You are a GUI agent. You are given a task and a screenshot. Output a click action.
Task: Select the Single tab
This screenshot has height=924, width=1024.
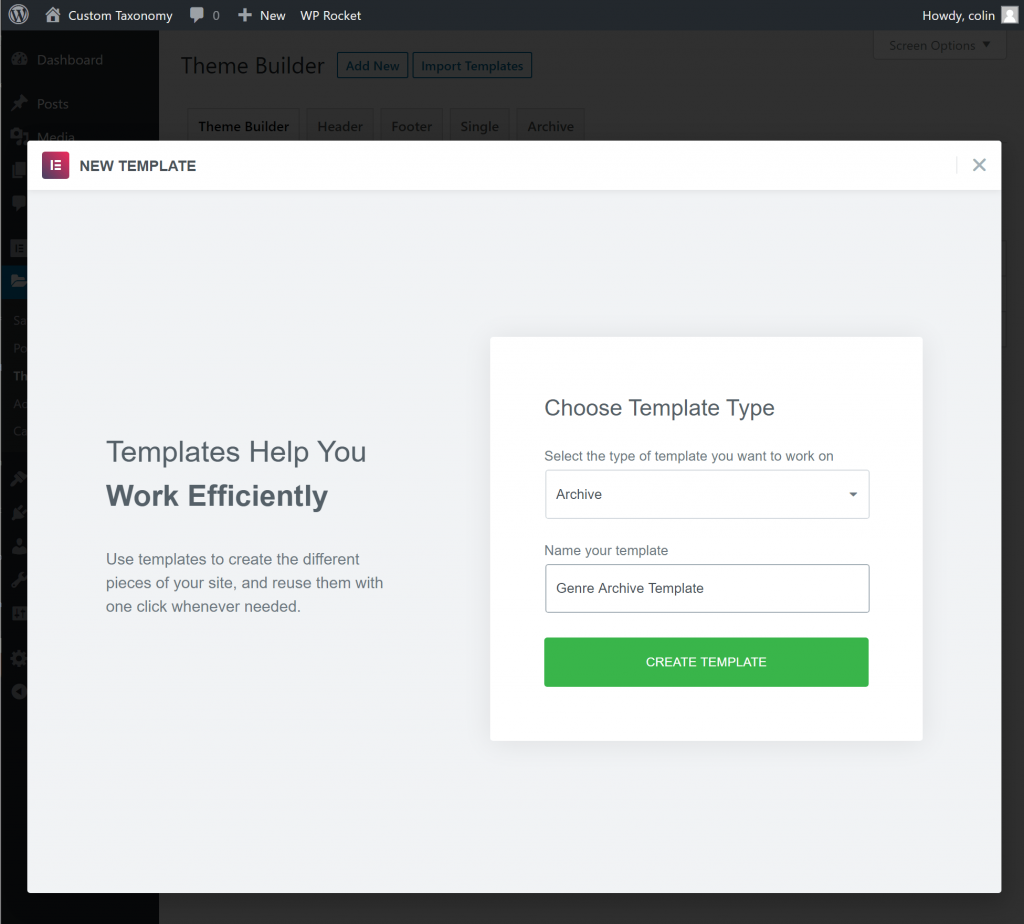pos(479,126)
